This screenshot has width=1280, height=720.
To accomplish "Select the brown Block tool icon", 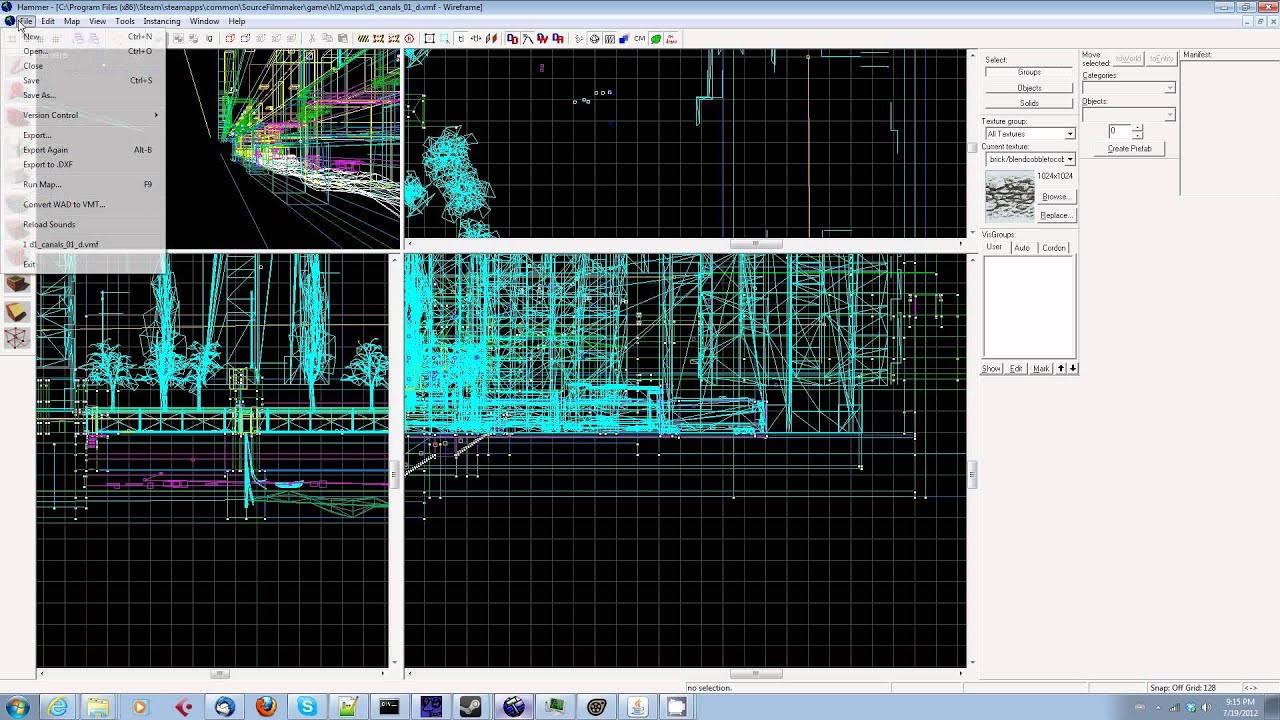I will 17,285.
